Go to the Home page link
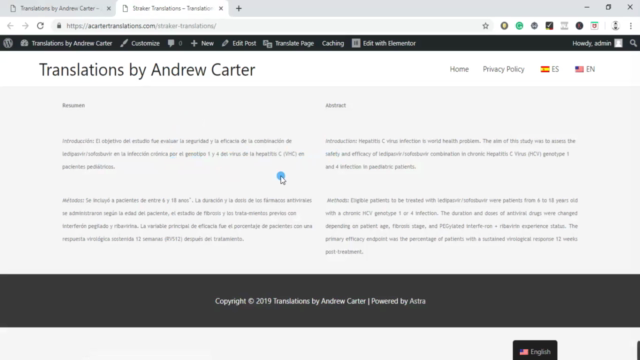 459,69
